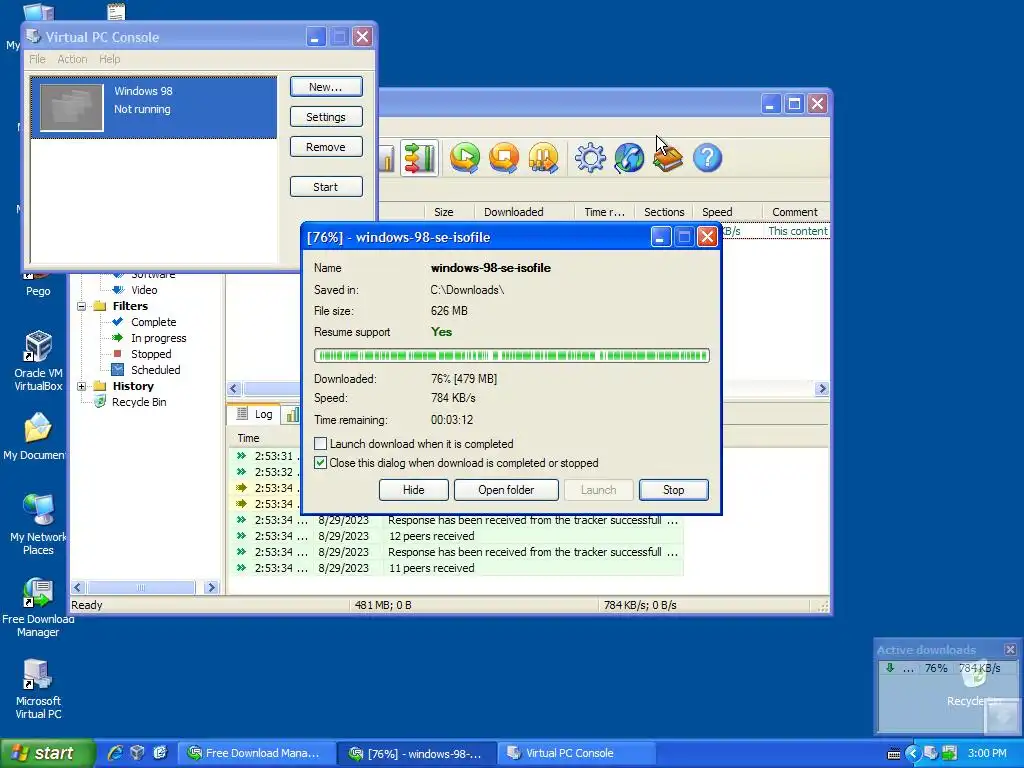The width and height of the screenshot is (1024, 768).
Task: Open My Documents desktop icon
Action: coord(34,436)
